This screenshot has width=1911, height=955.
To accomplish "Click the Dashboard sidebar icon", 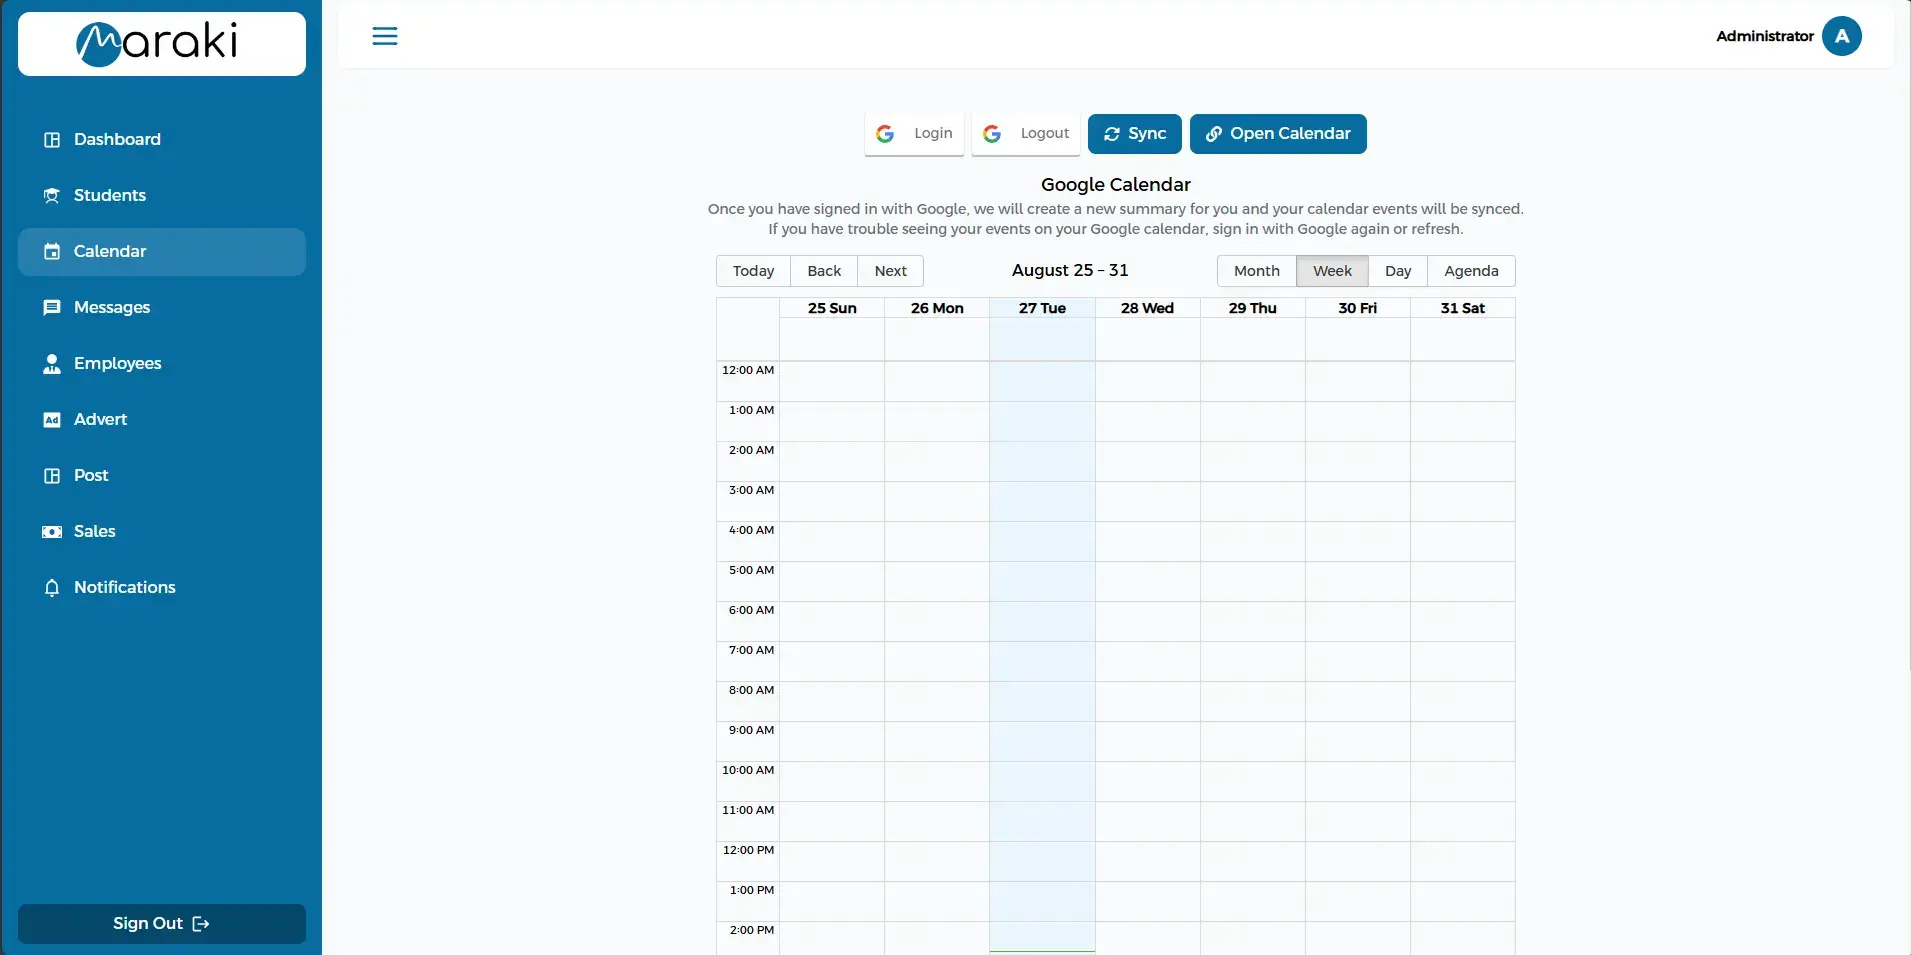I will point(52,140).
